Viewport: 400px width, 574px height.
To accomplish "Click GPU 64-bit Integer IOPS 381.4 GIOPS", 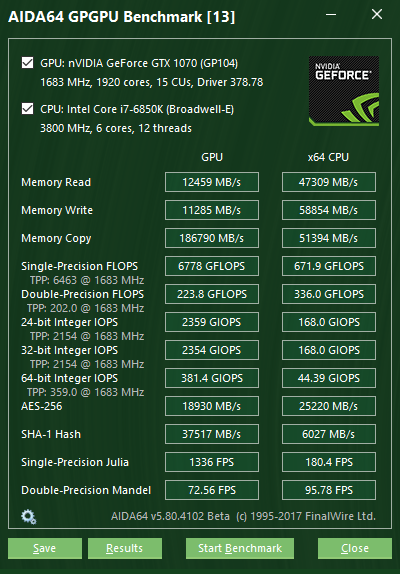I will pos(212,378).
